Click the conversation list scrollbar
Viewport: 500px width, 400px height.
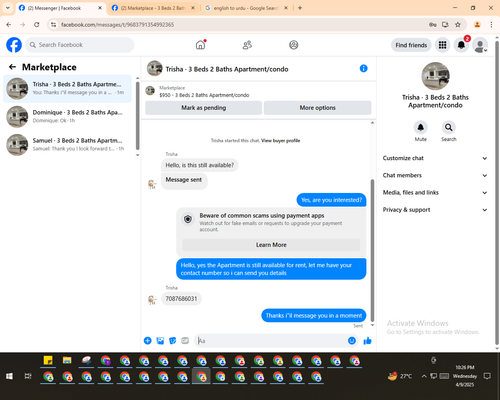(x=137, y=115)
